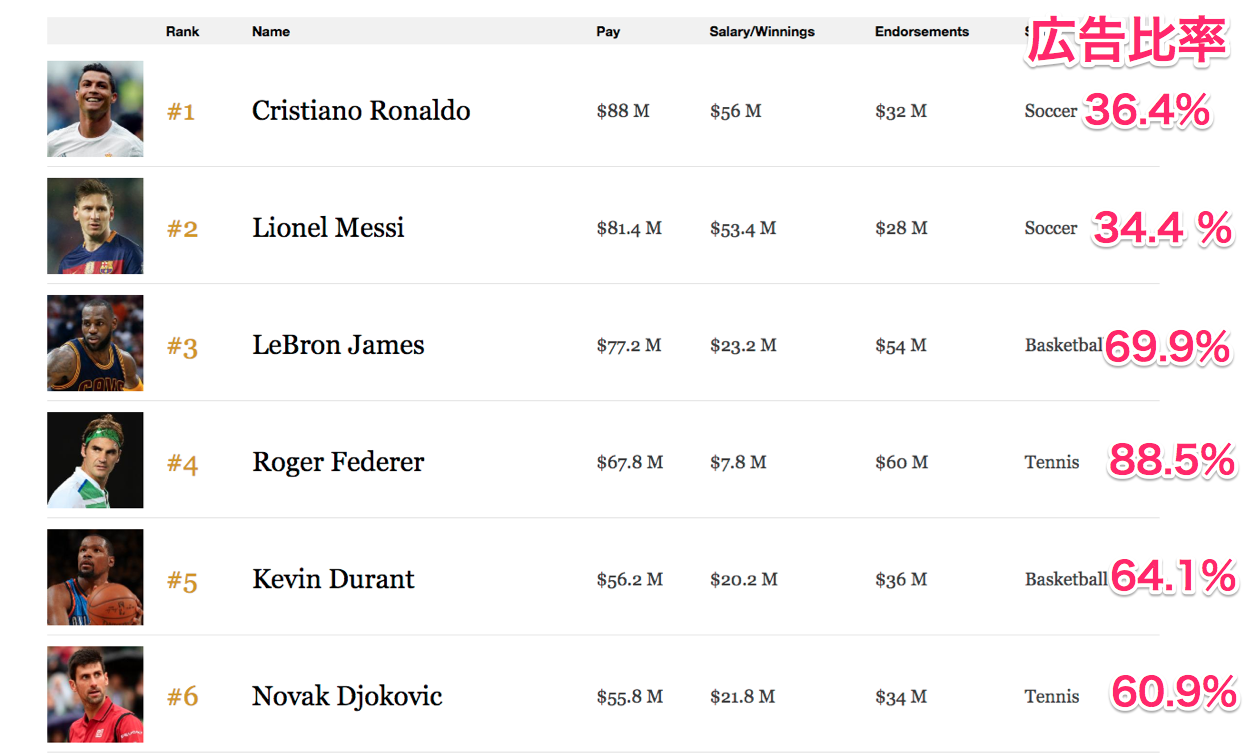Click Roger Federer's photo thumbnail
Viewport: 1251px width, 756px height.
click(95, 460)
